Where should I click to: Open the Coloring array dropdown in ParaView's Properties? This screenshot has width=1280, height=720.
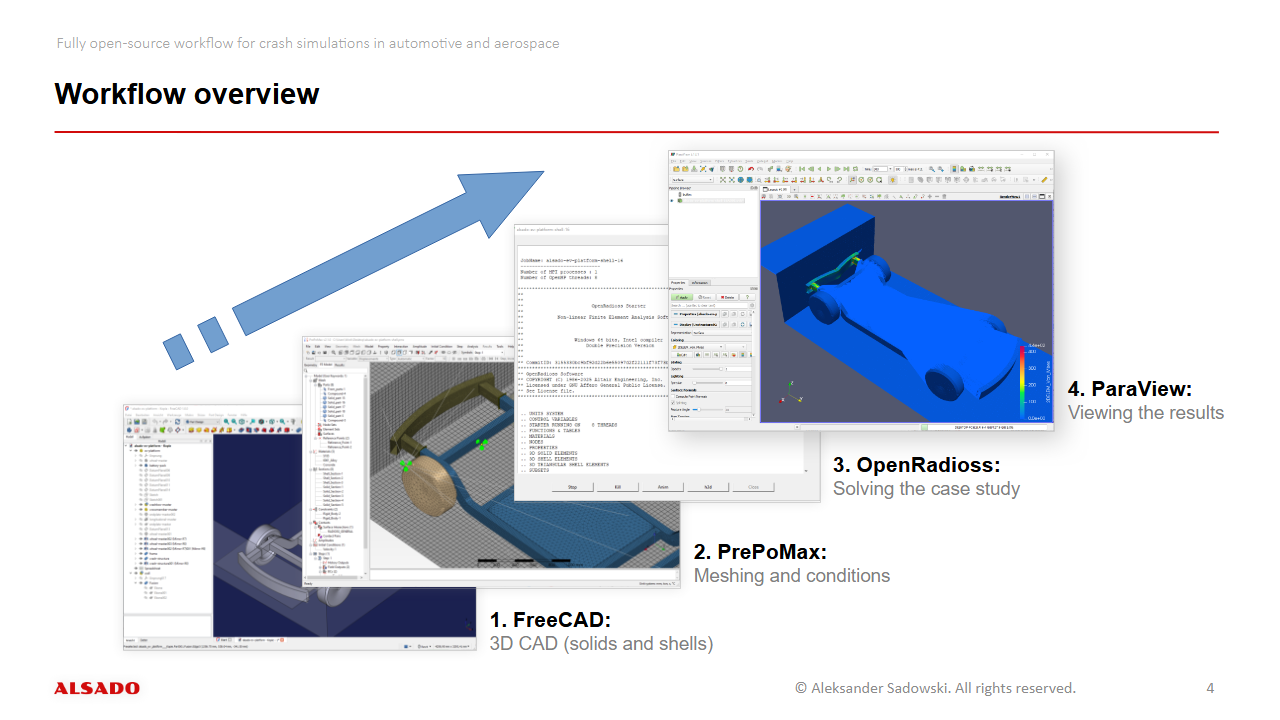click(x=697, y=347)
